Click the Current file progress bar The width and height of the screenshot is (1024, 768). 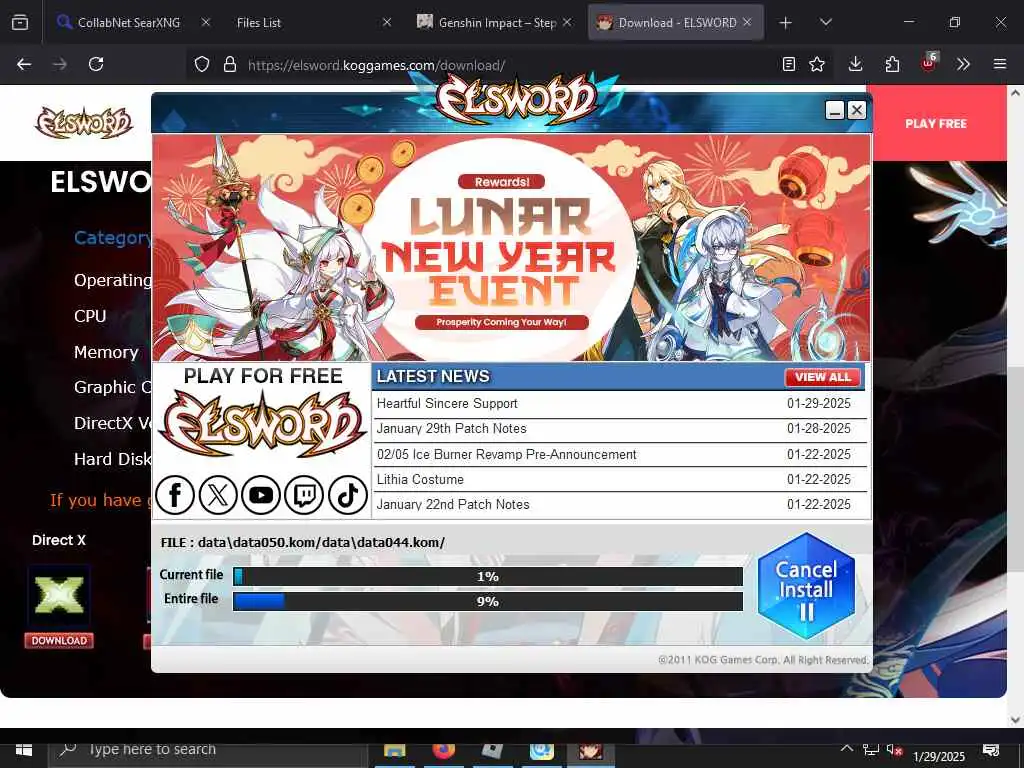tap(488, 577)
